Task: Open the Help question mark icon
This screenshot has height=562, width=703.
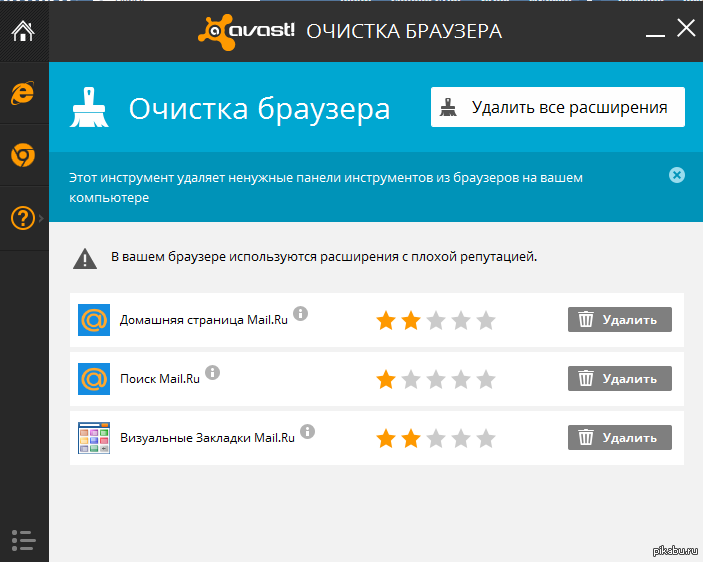Action: pos(22,218)
